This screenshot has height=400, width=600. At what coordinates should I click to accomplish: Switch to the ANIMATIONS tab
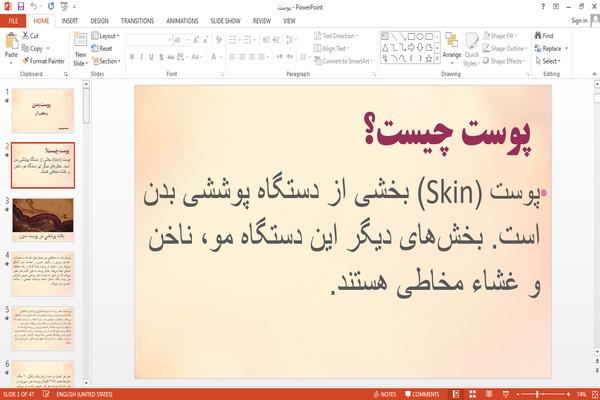point(182,21)
